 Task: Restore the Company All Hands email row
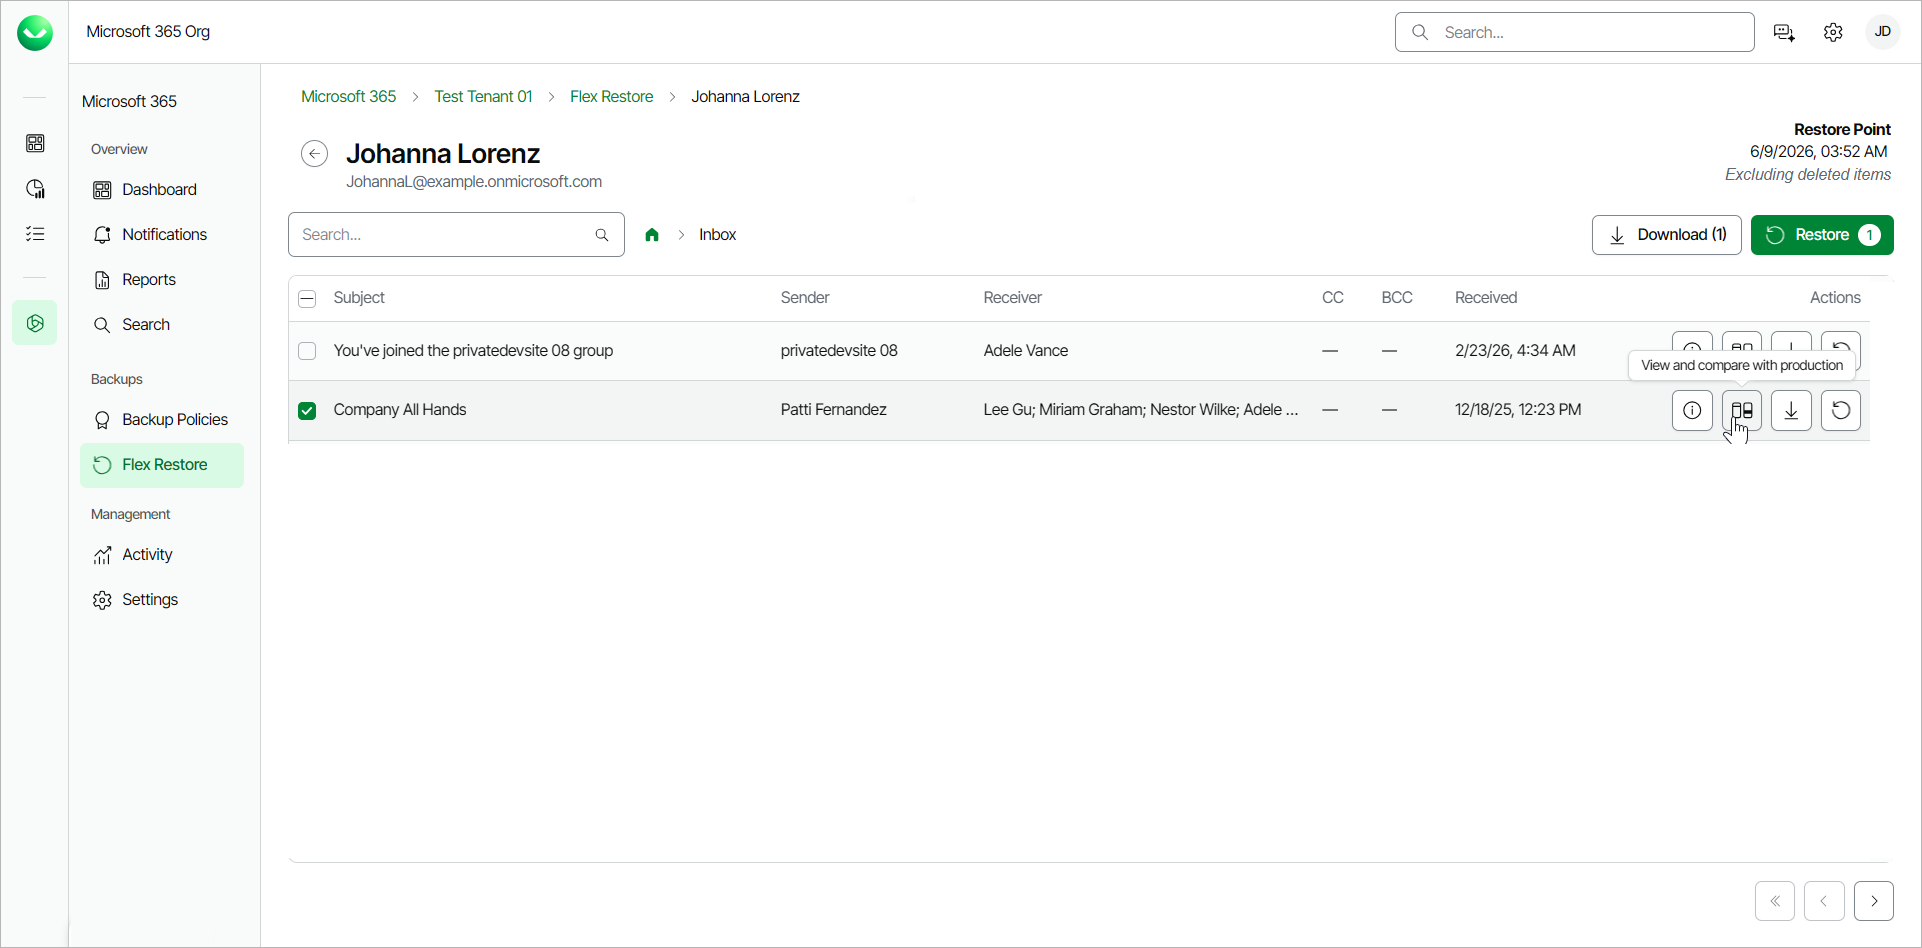[x=1841, y=410]
